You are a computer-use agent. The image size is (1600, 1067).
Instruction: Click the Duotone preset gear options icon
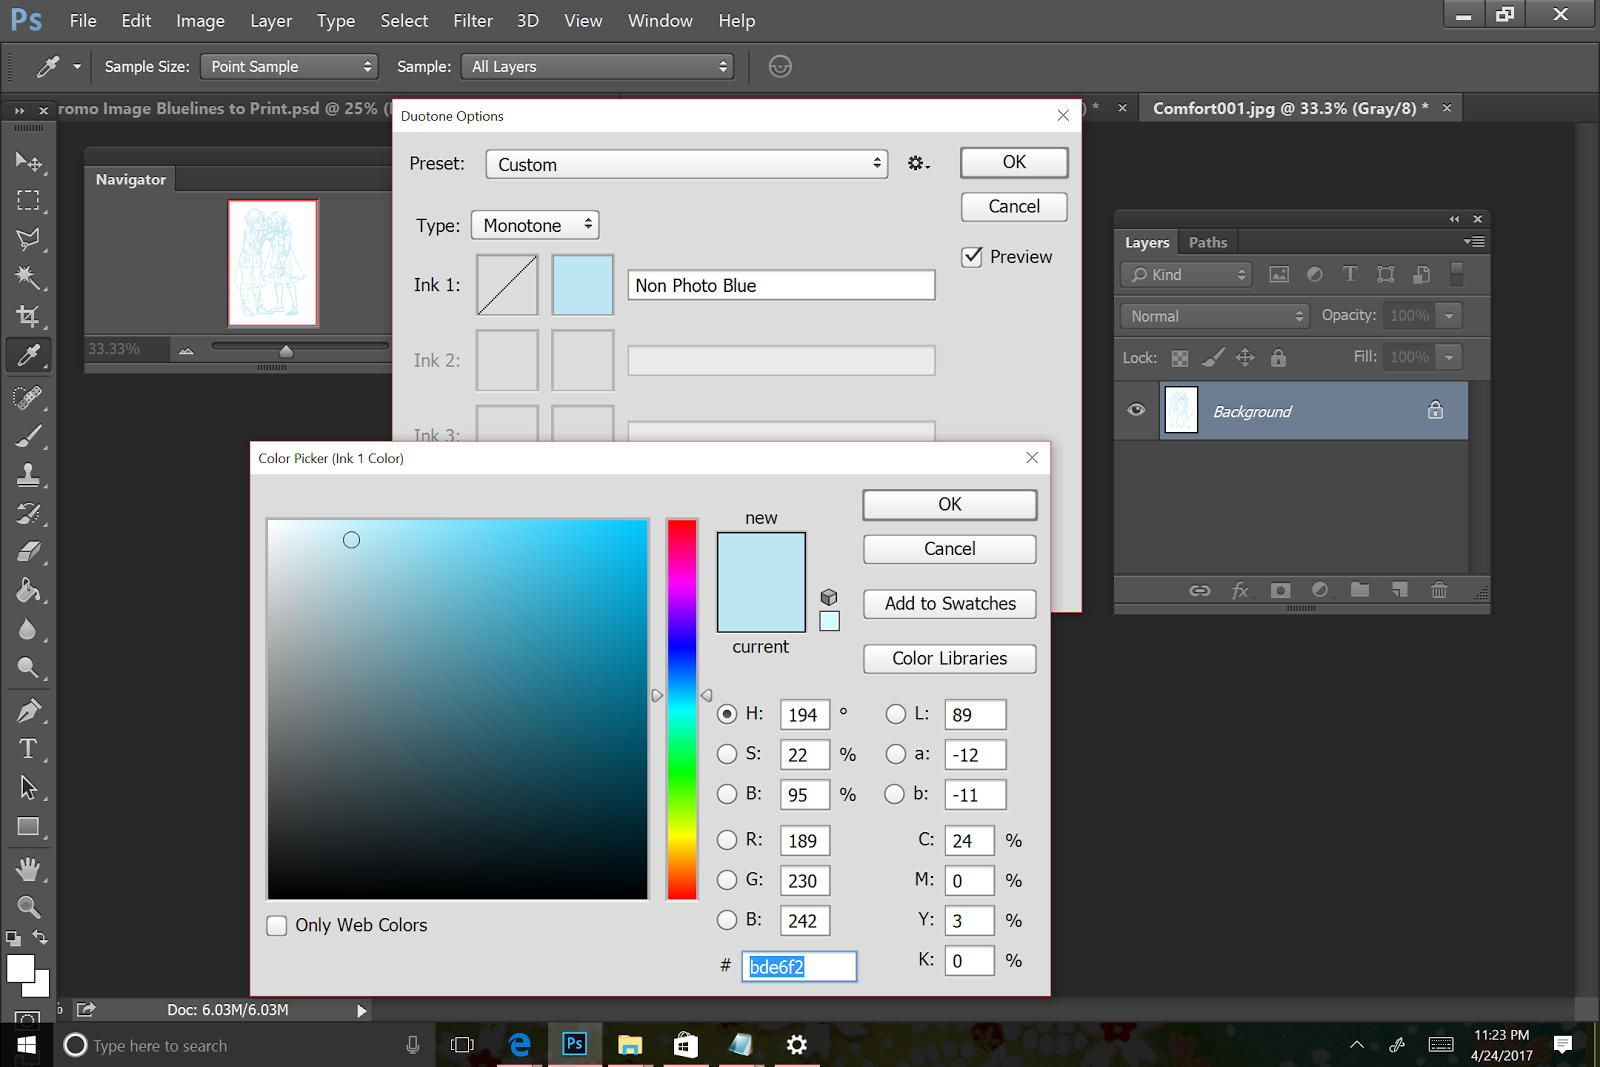click(x=918, y=164)
